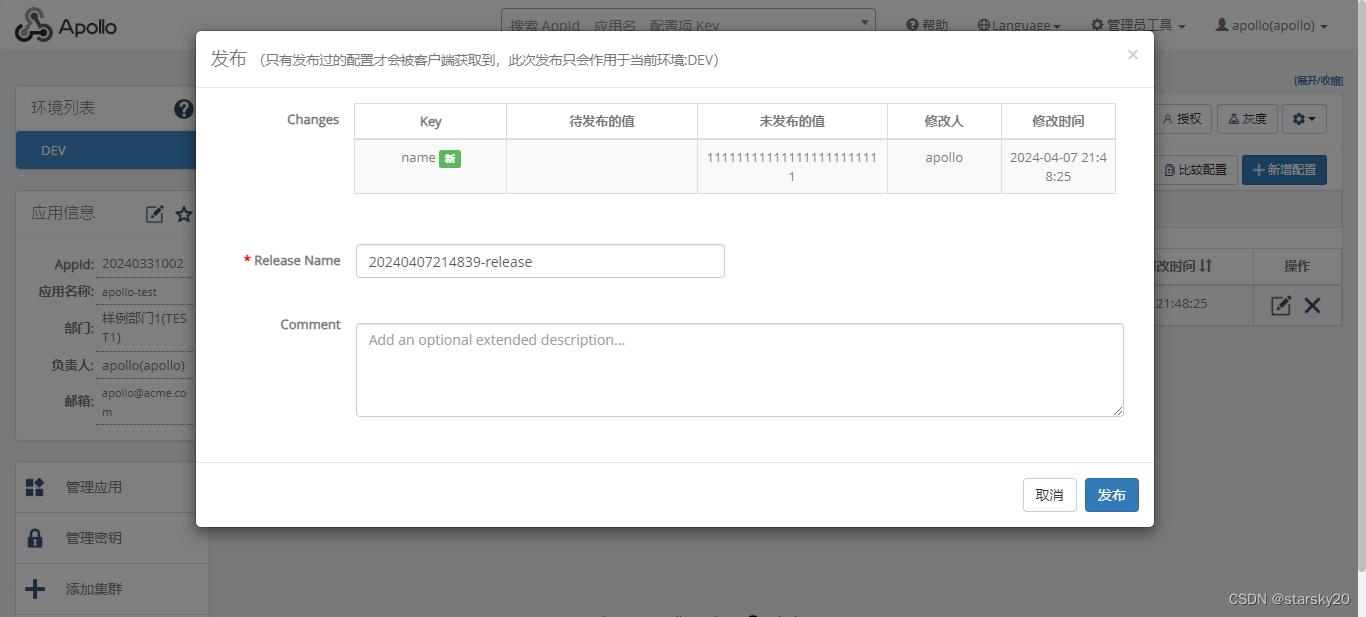Click the 添加集群 menu item
Image resolution: width=1366 pixels, height=617 pixels.
pyautogui.click(x=93, y=589)
